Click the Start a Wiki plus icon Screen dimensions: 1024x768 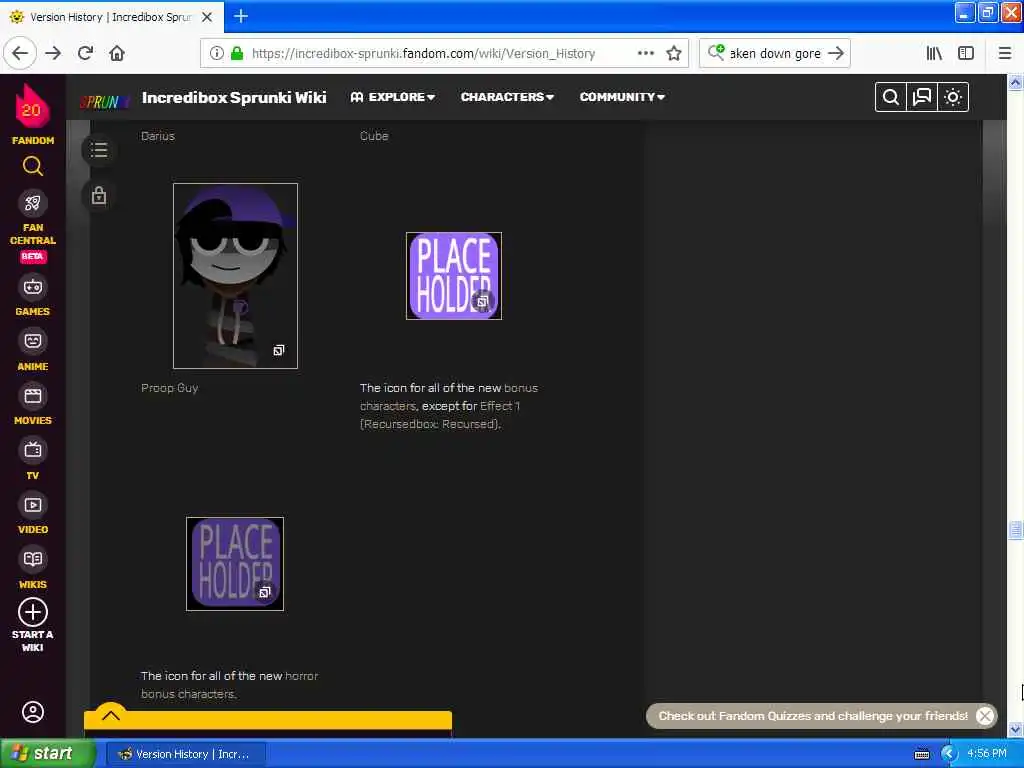33,613
